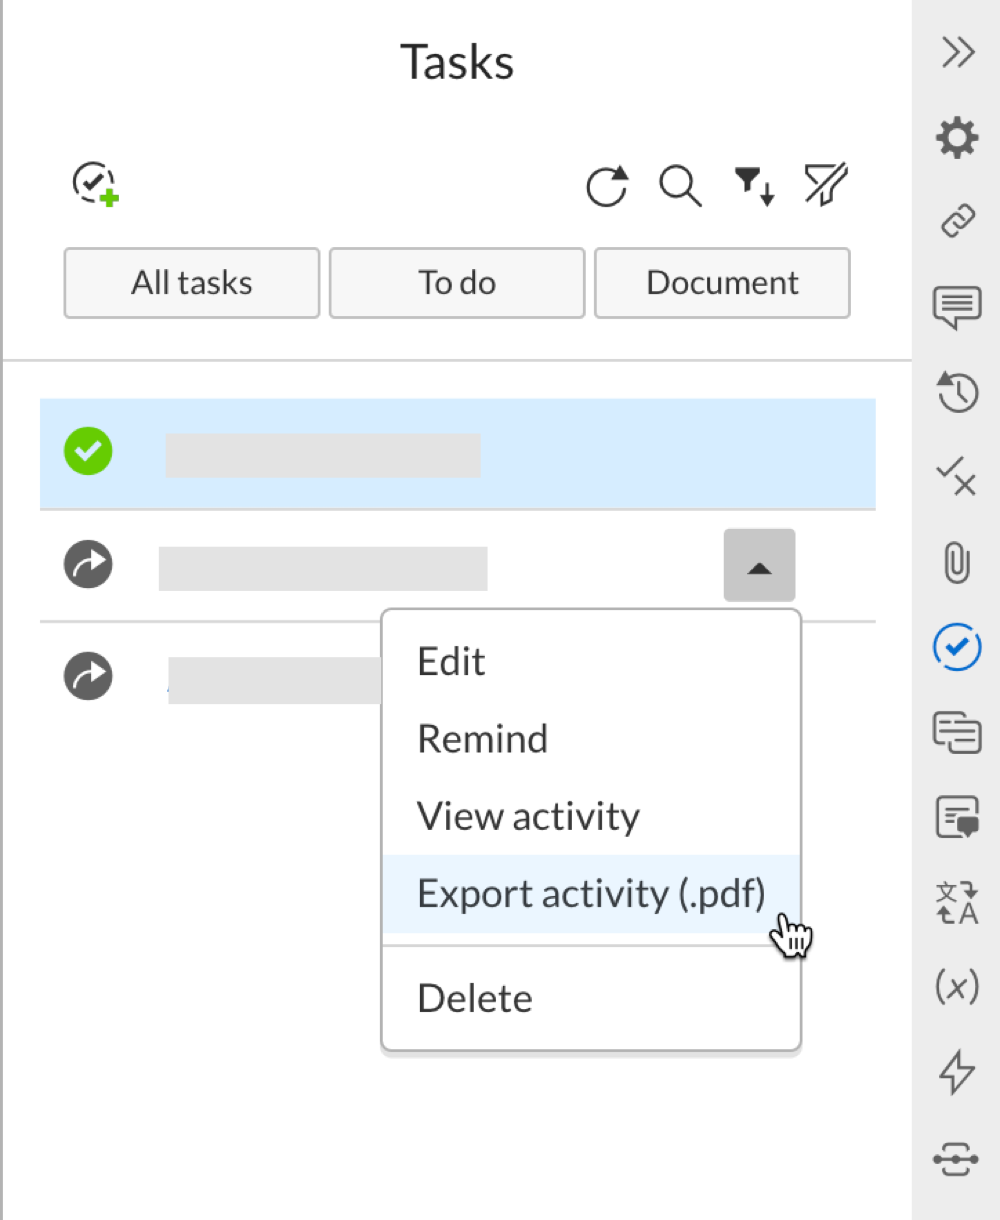Open the lightning bolt automation icon
This screenshot has width=1000, height=1220.
click(x=957, y=1072)
